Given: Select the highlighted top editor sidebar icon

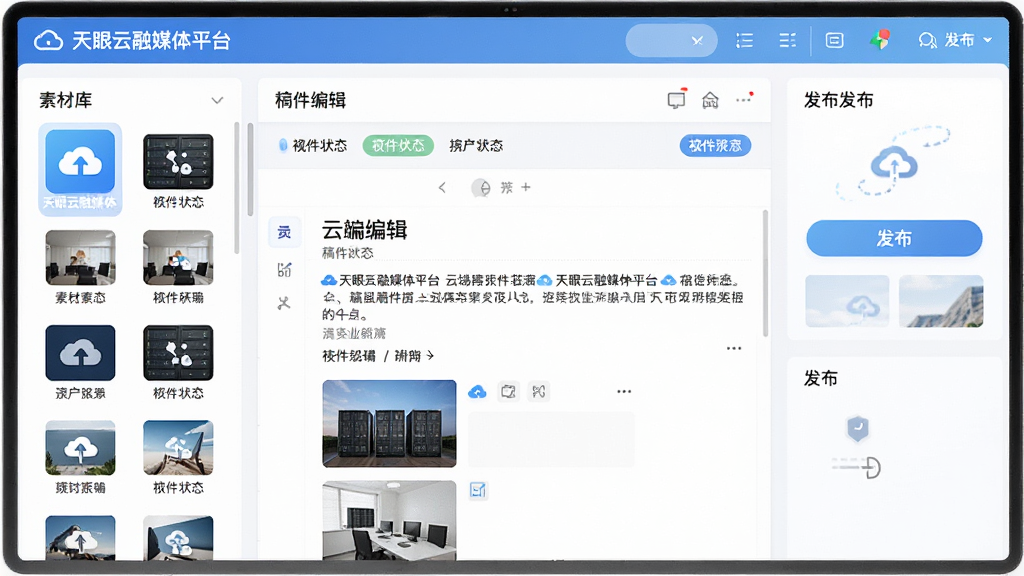Looking at the screenshot, I should coord(284,232).
